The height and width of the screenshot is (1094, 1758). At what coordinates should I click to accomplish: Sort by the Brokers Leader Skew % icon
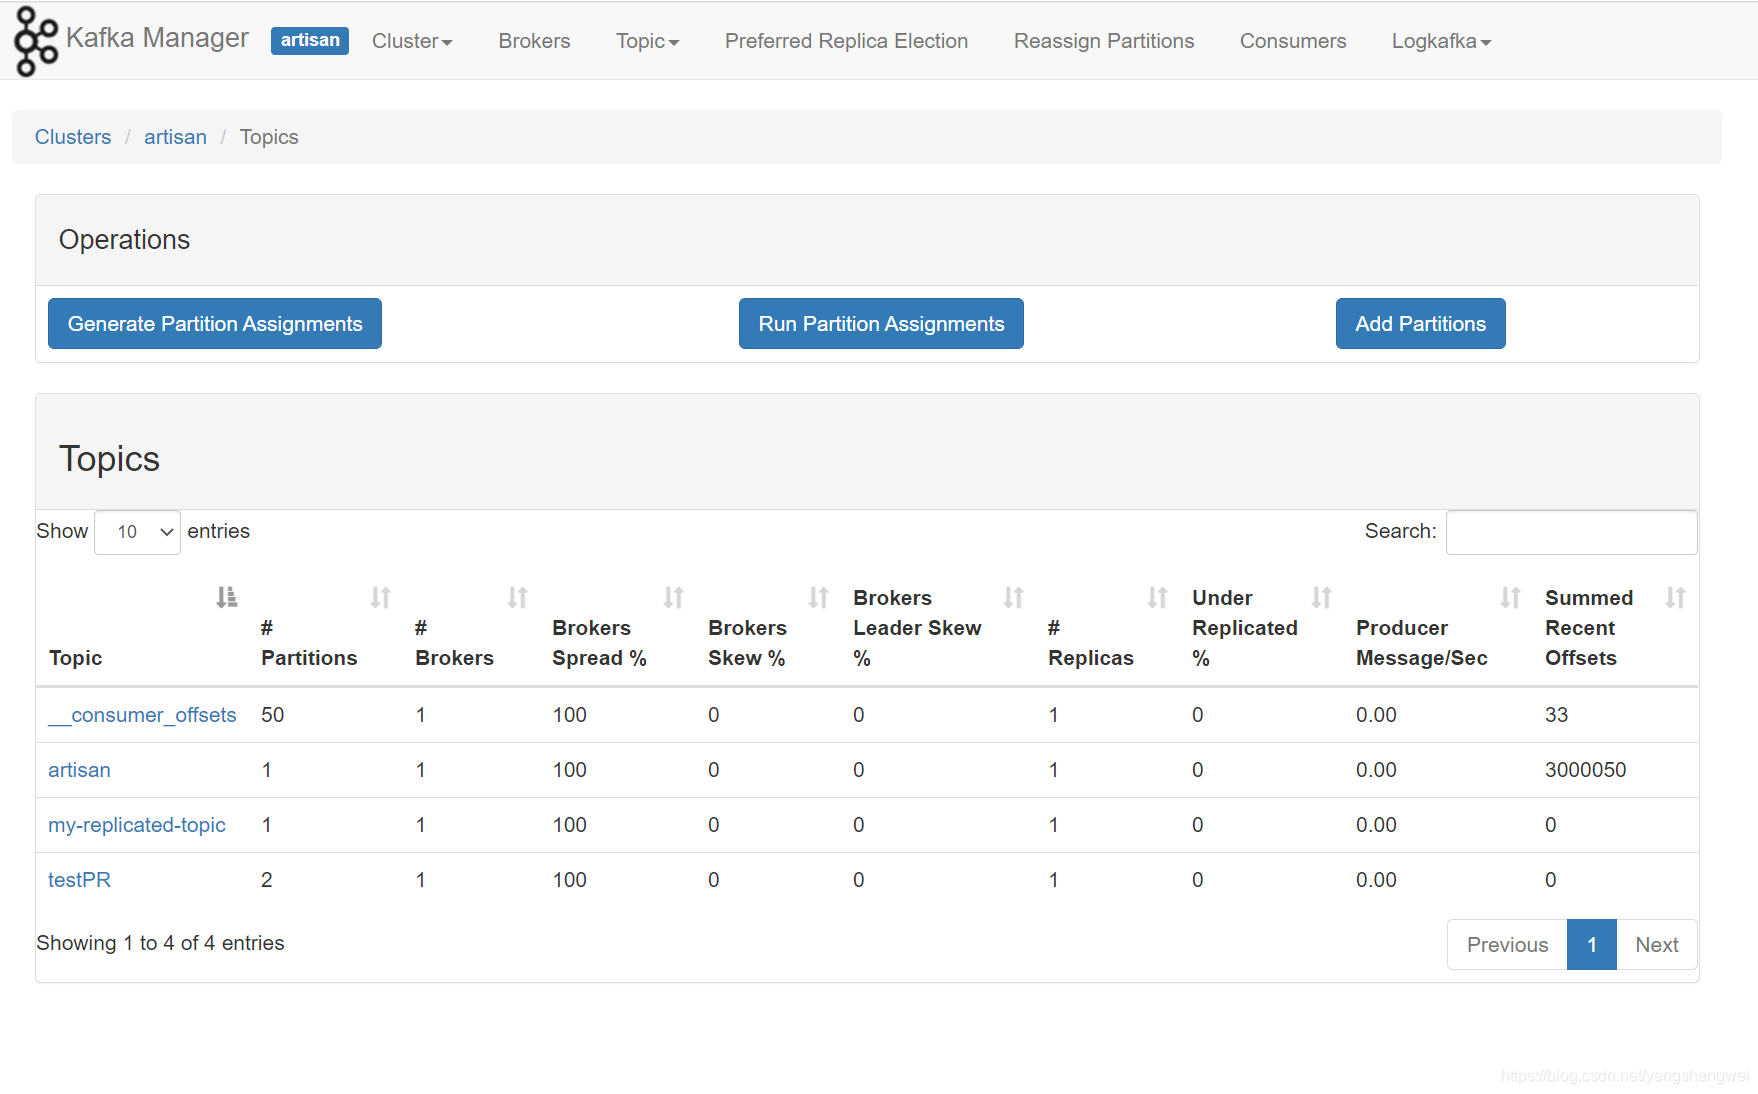[x=1013, y=597]
